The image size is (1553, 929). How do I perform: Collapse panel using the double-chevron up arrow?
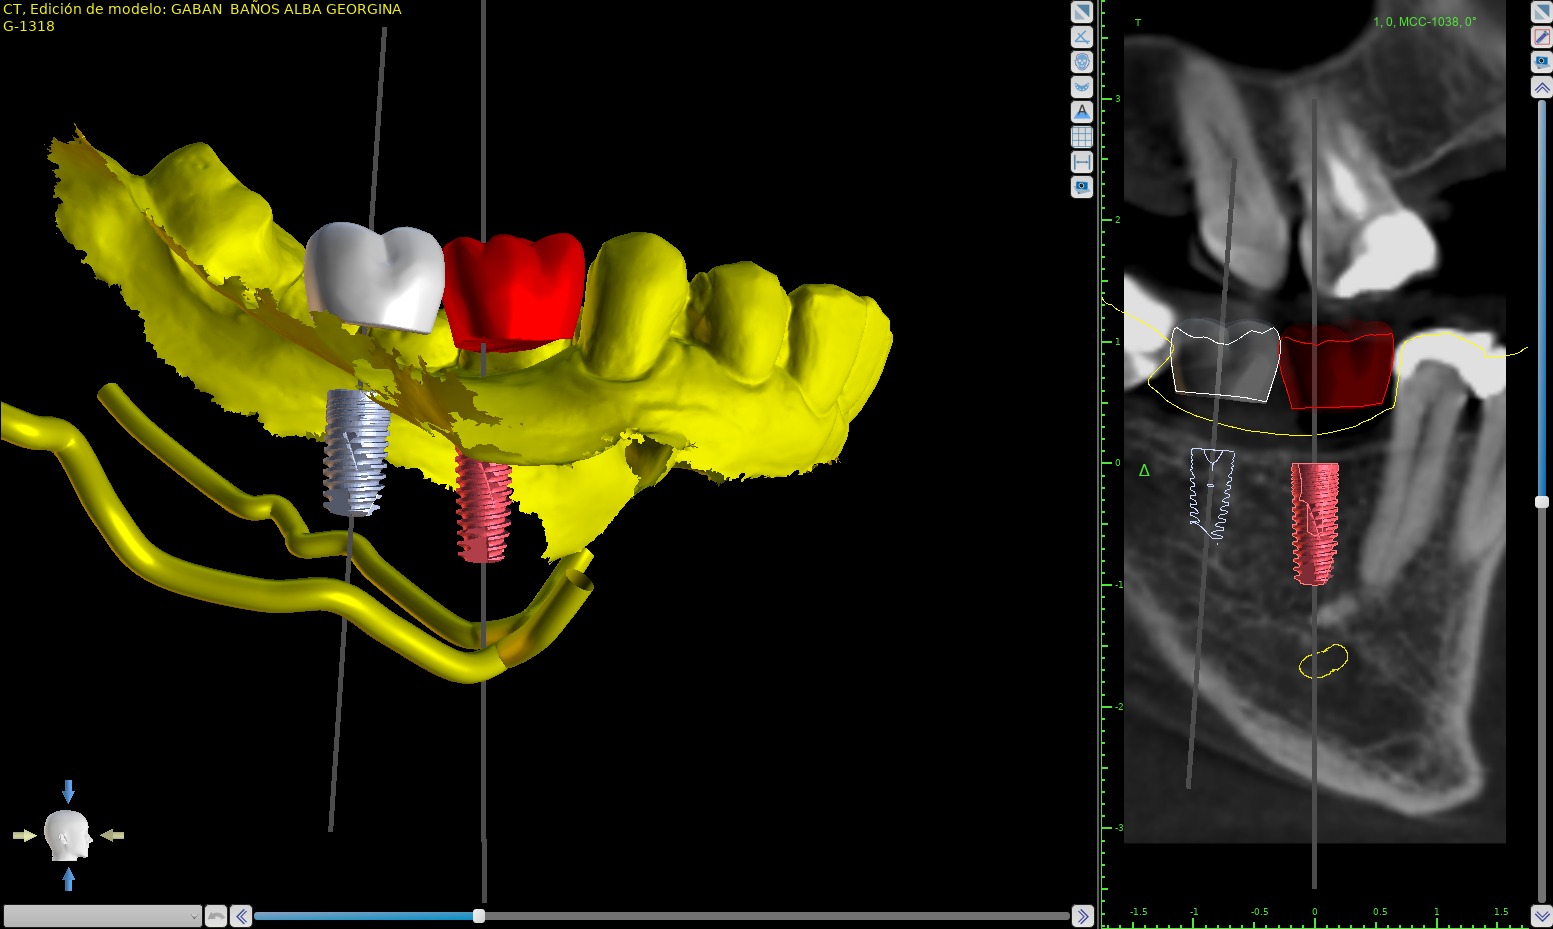1540,86
